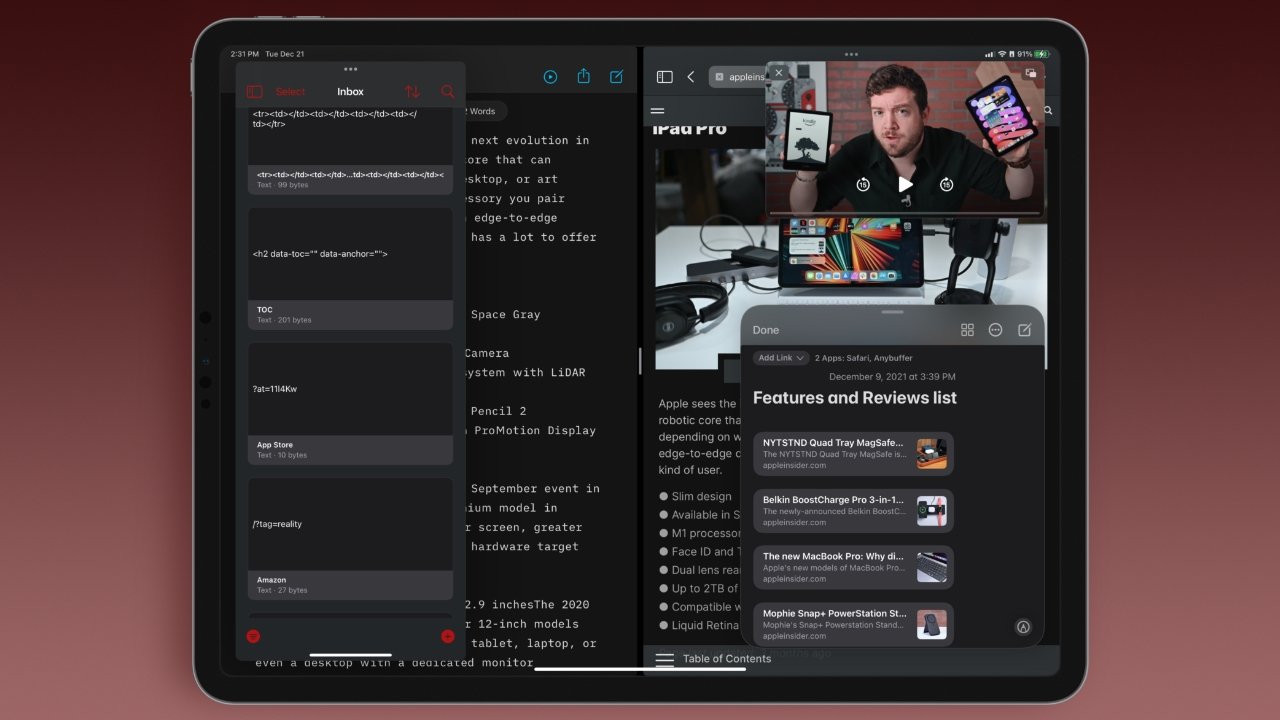Image resolution: width=1280 pixels, height=720 pixels.
Task: Tap the red filter button in Anybuffer footer
Action: coord(253,636)
